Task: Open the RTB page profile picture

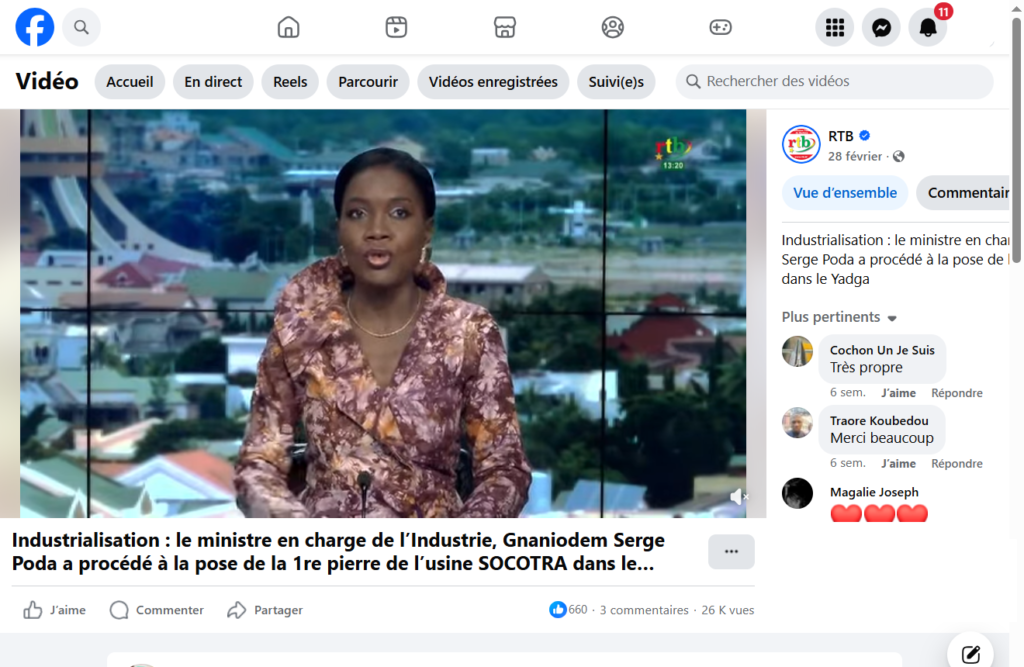Action: (801, 144)
